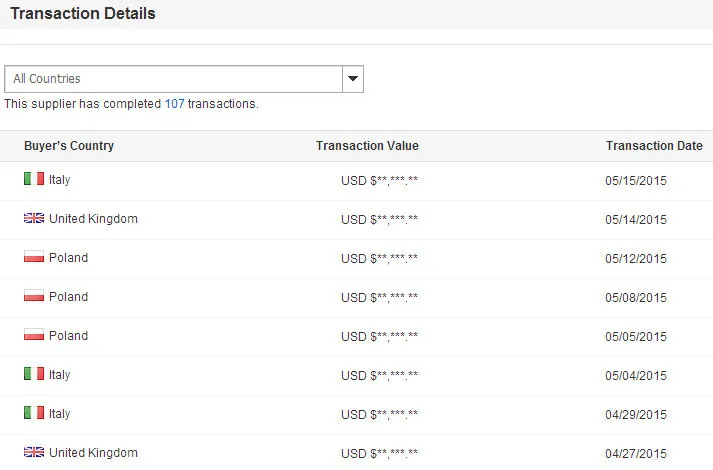This screenshot has width=713, height=470.
Task: Select the Transaction Value column header
Action: click(367, 146)
